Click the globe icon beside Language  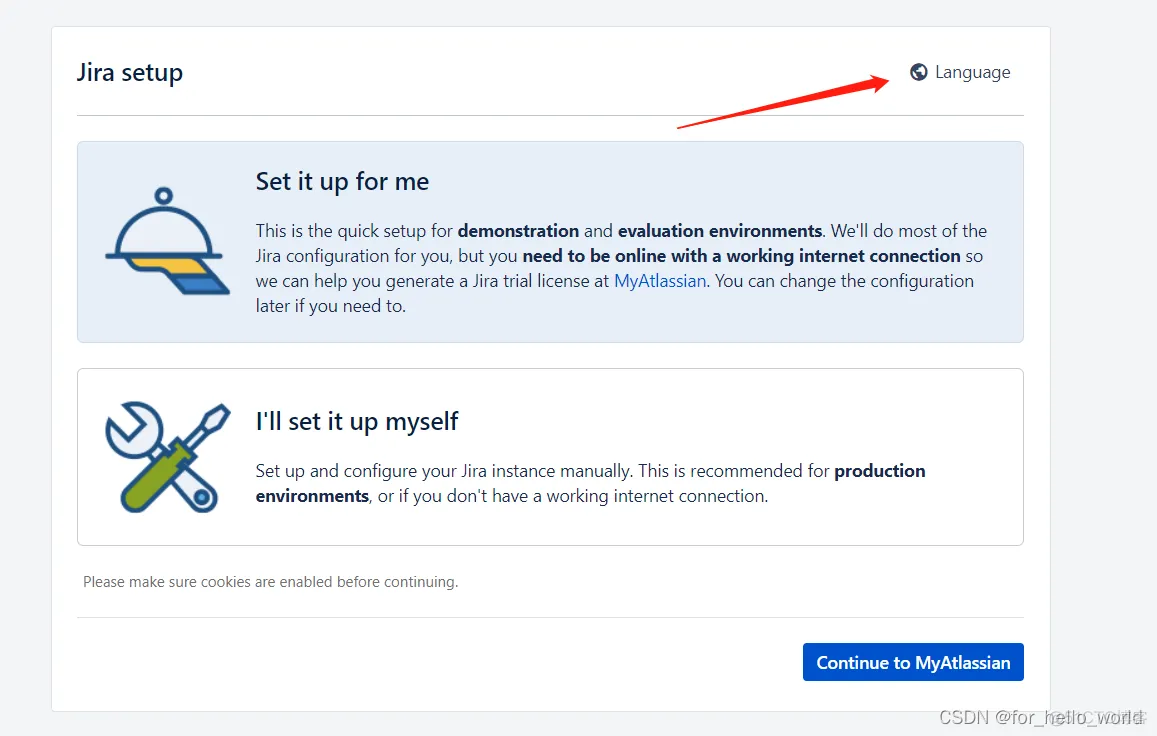click(x=918, y=72)
